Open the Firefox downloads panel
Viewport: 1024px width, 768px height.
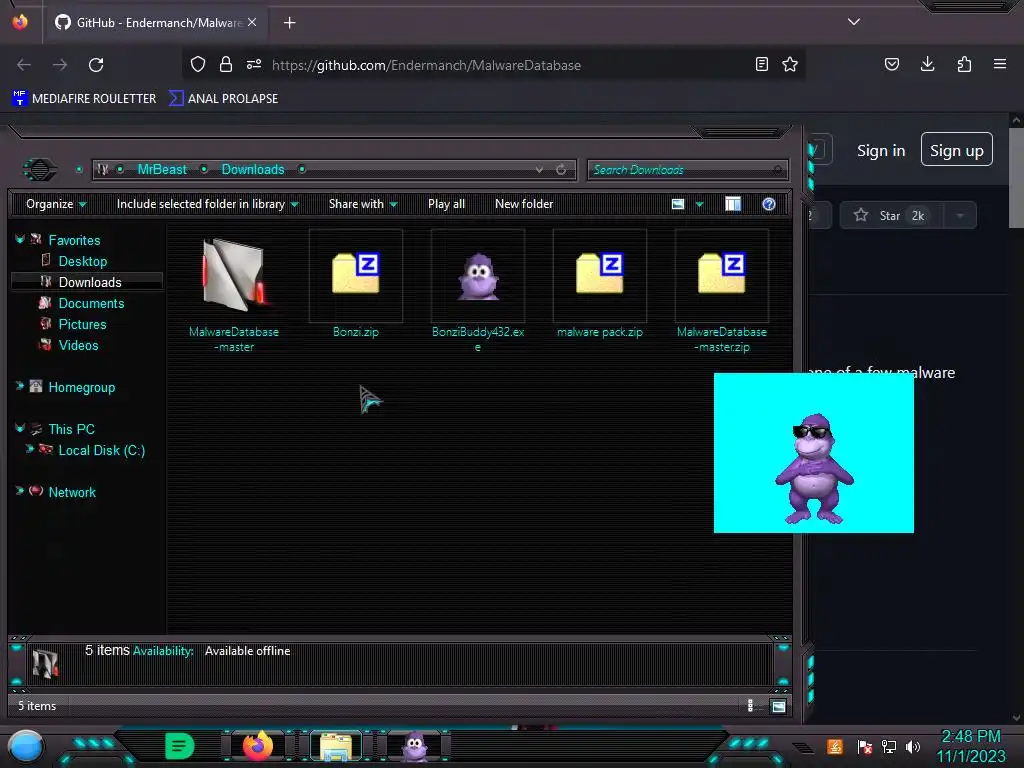click(927, 64)
